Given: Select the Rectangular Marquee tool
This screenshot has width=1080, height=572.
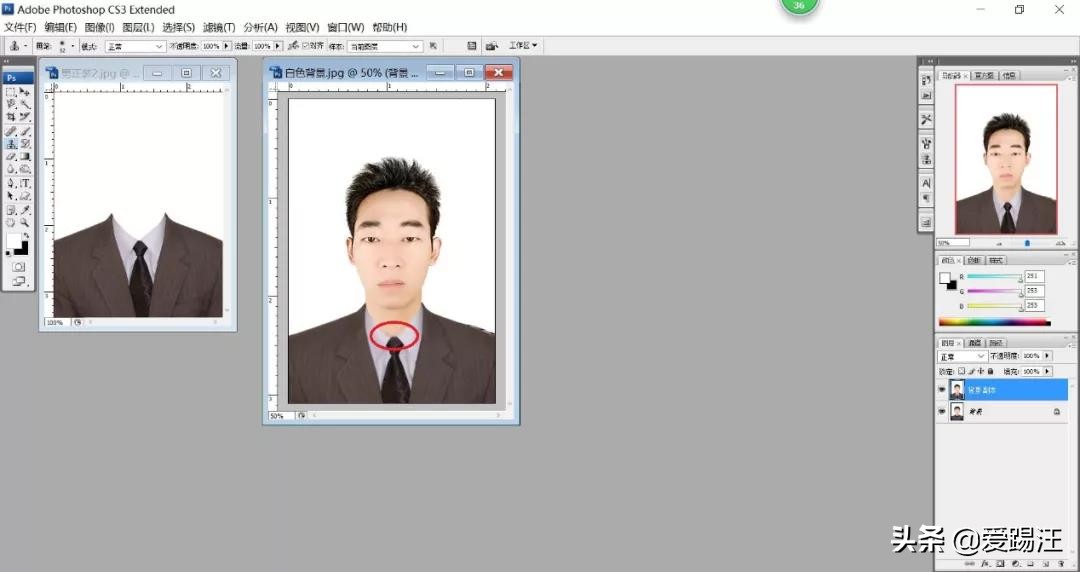Looking at the screenshot, I should click(x=11, y=92).
